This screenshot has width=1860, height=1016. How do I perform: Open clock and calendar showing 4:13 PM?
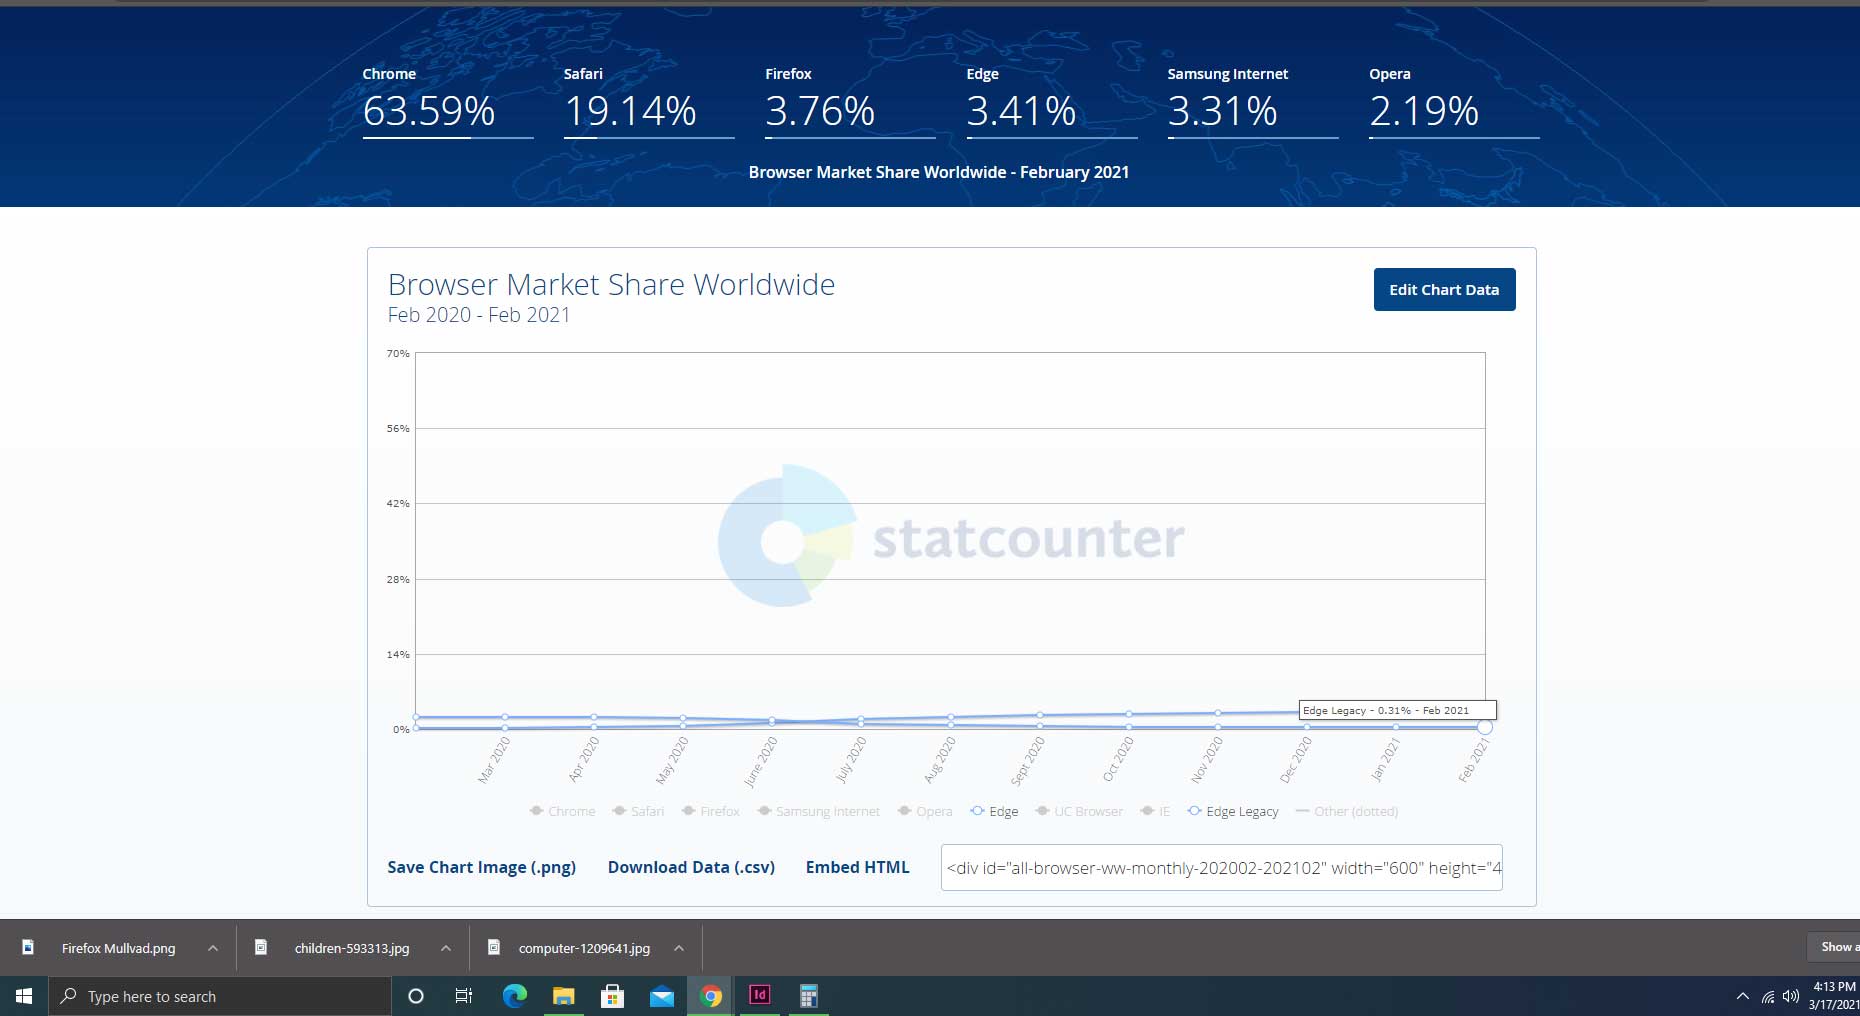[x=1834, y=996]
